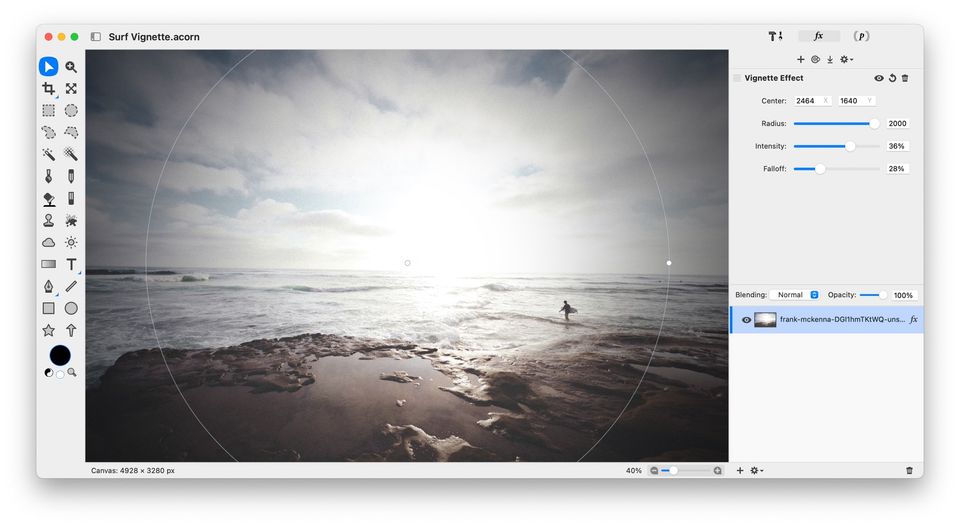Switch to the text tool options tab
Viewport: 960px width, 526px height.
(x=775, y=36)
